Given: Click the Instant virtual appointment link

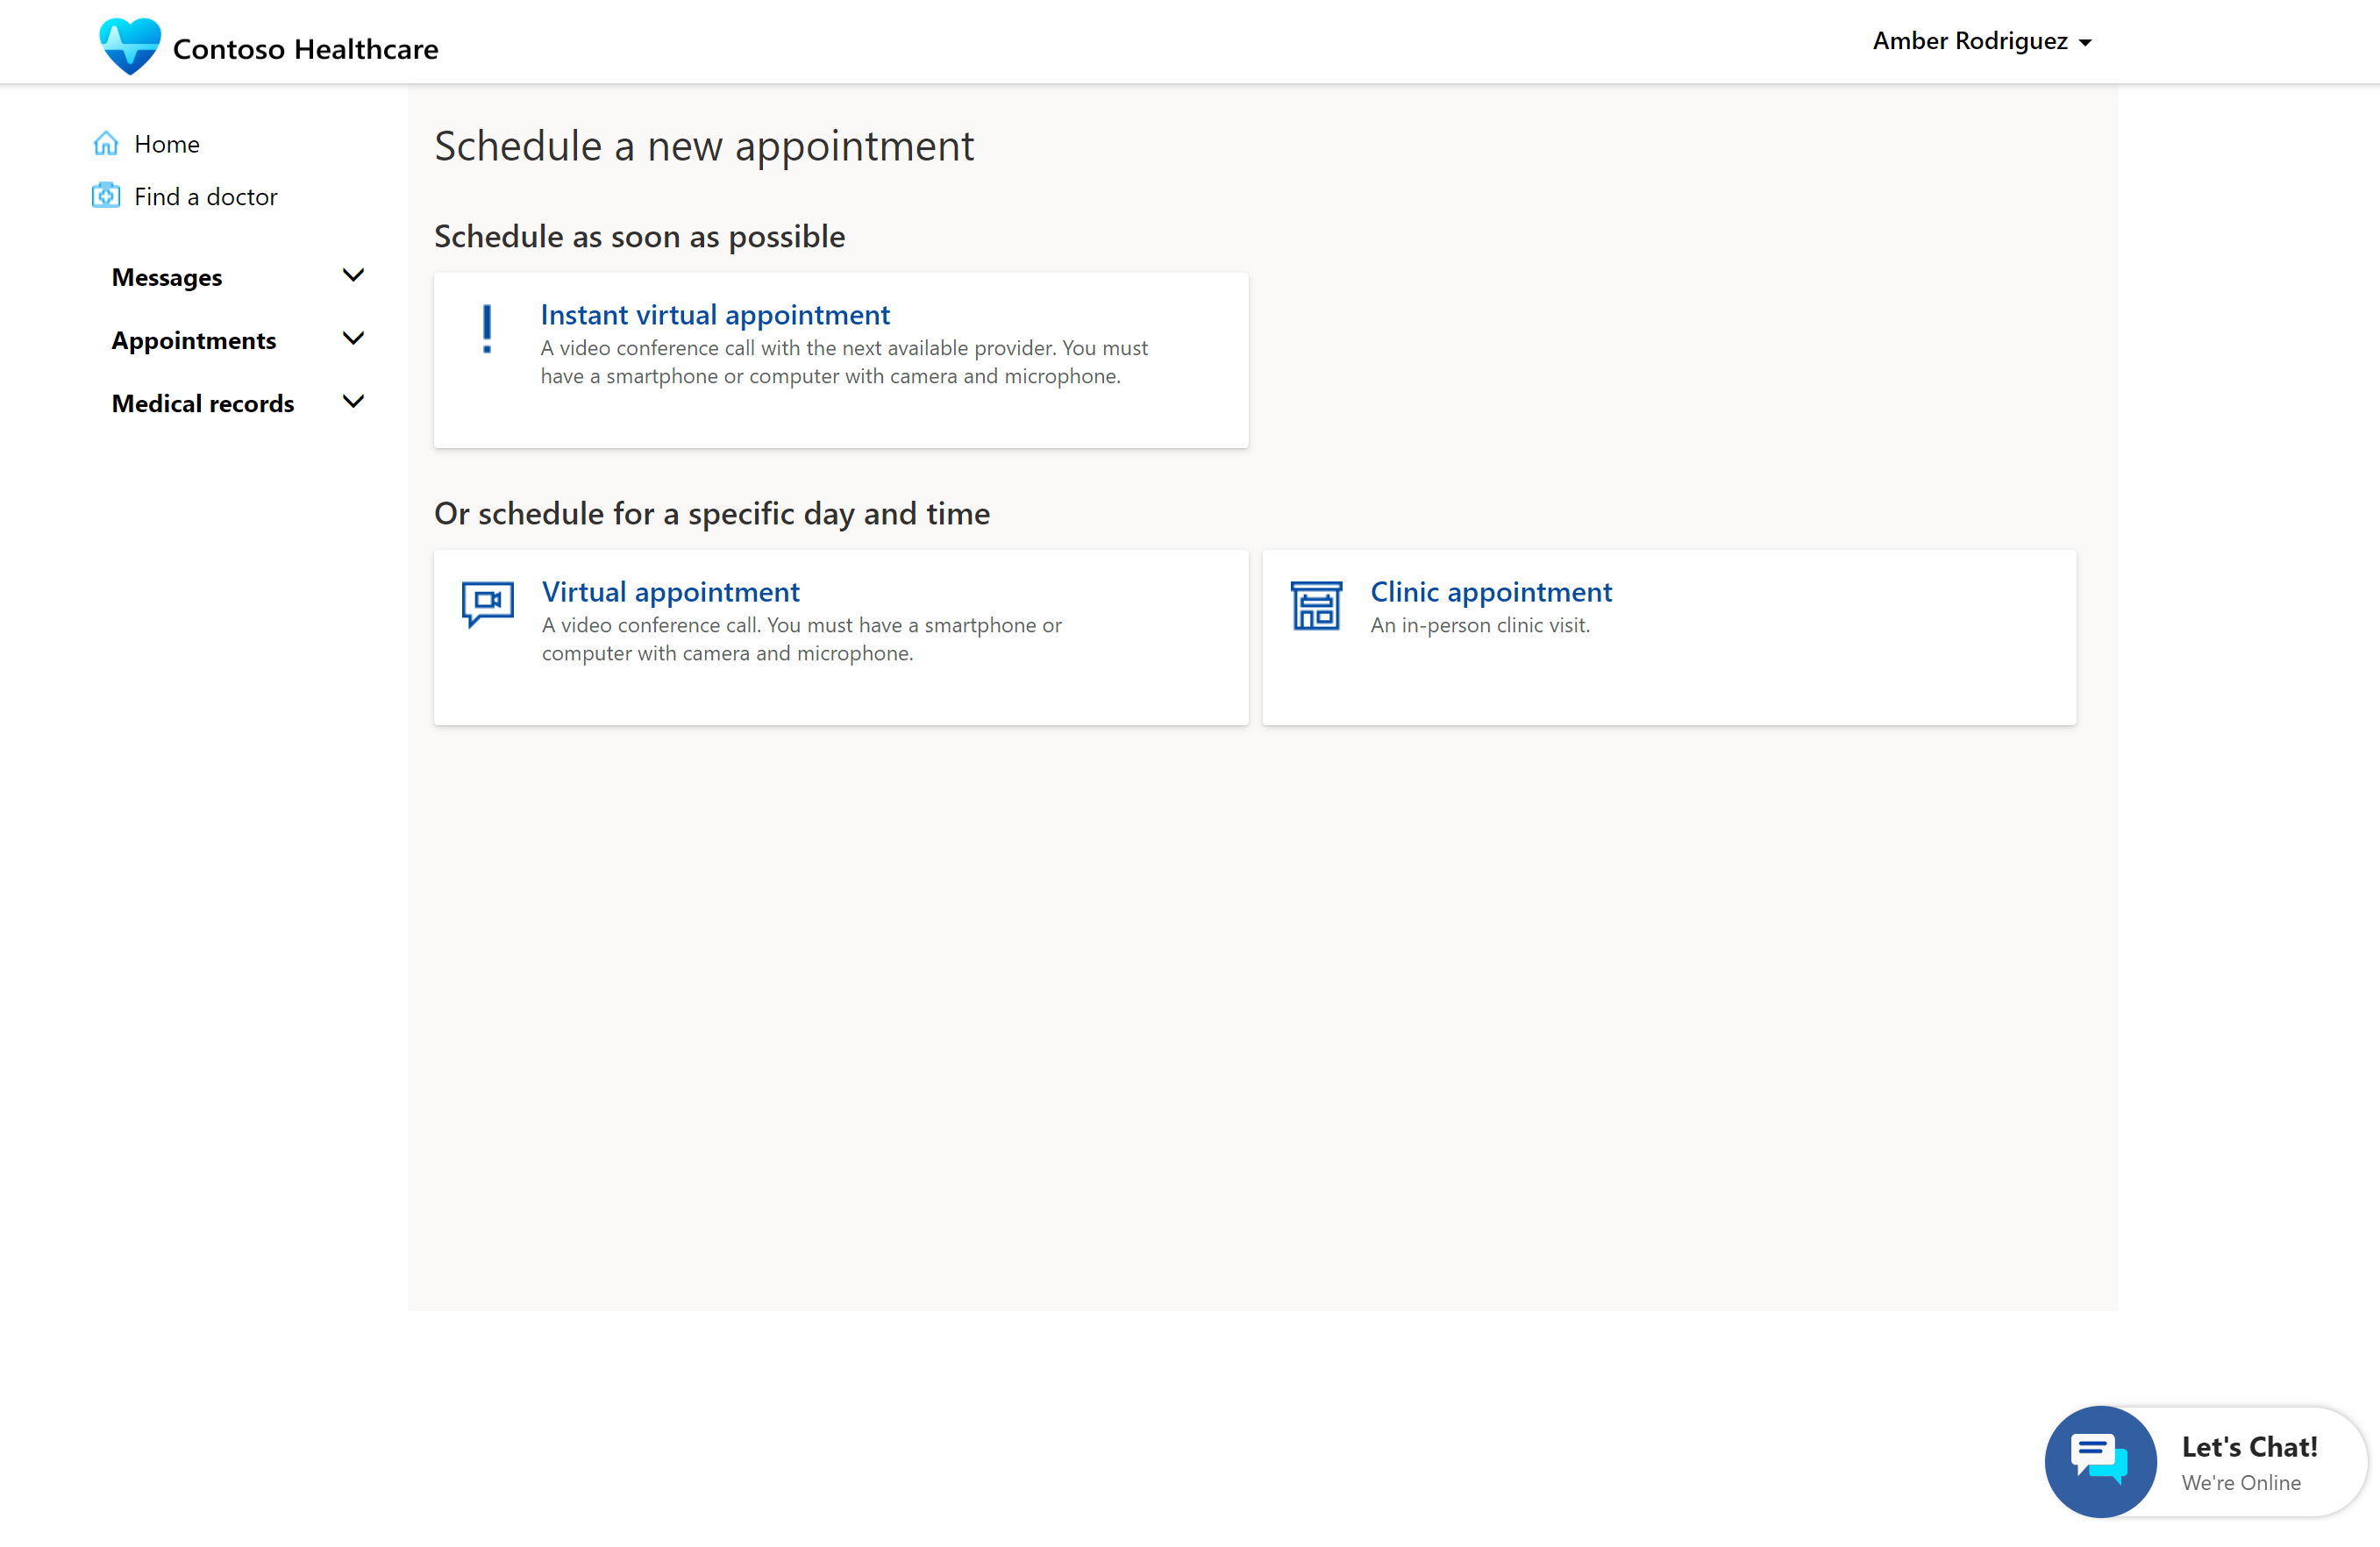Looking at the screenshot, I should 715,314.
